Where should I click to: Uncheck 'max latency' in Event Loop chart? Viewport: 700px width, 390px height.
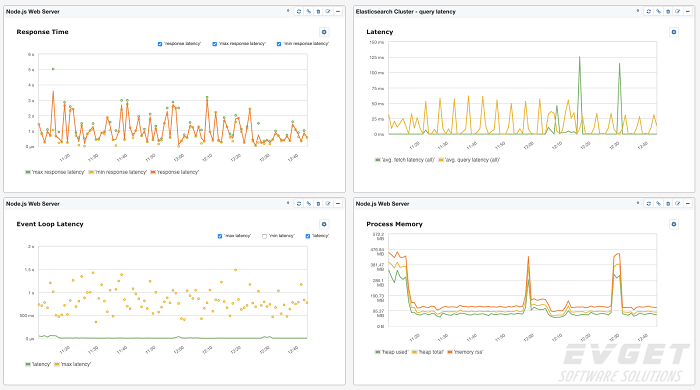tap(220, 236)
